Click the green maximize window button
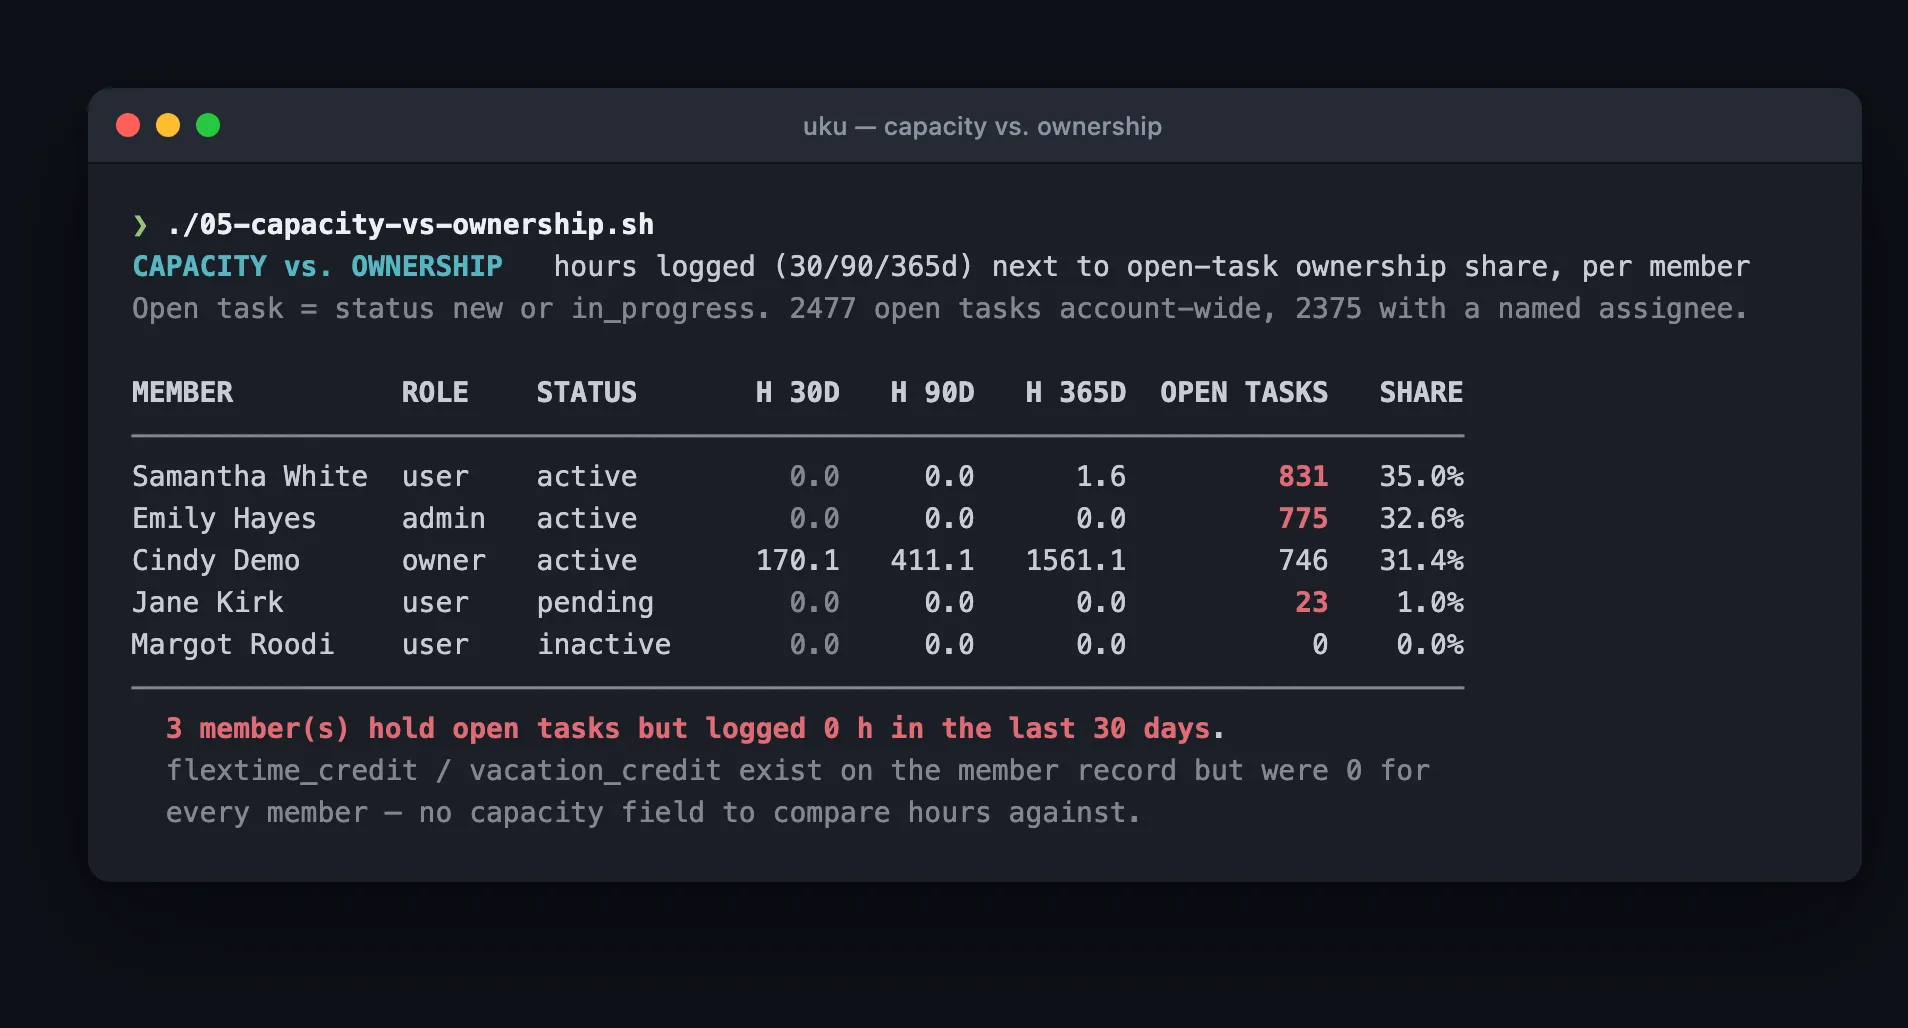 [208, 125]
